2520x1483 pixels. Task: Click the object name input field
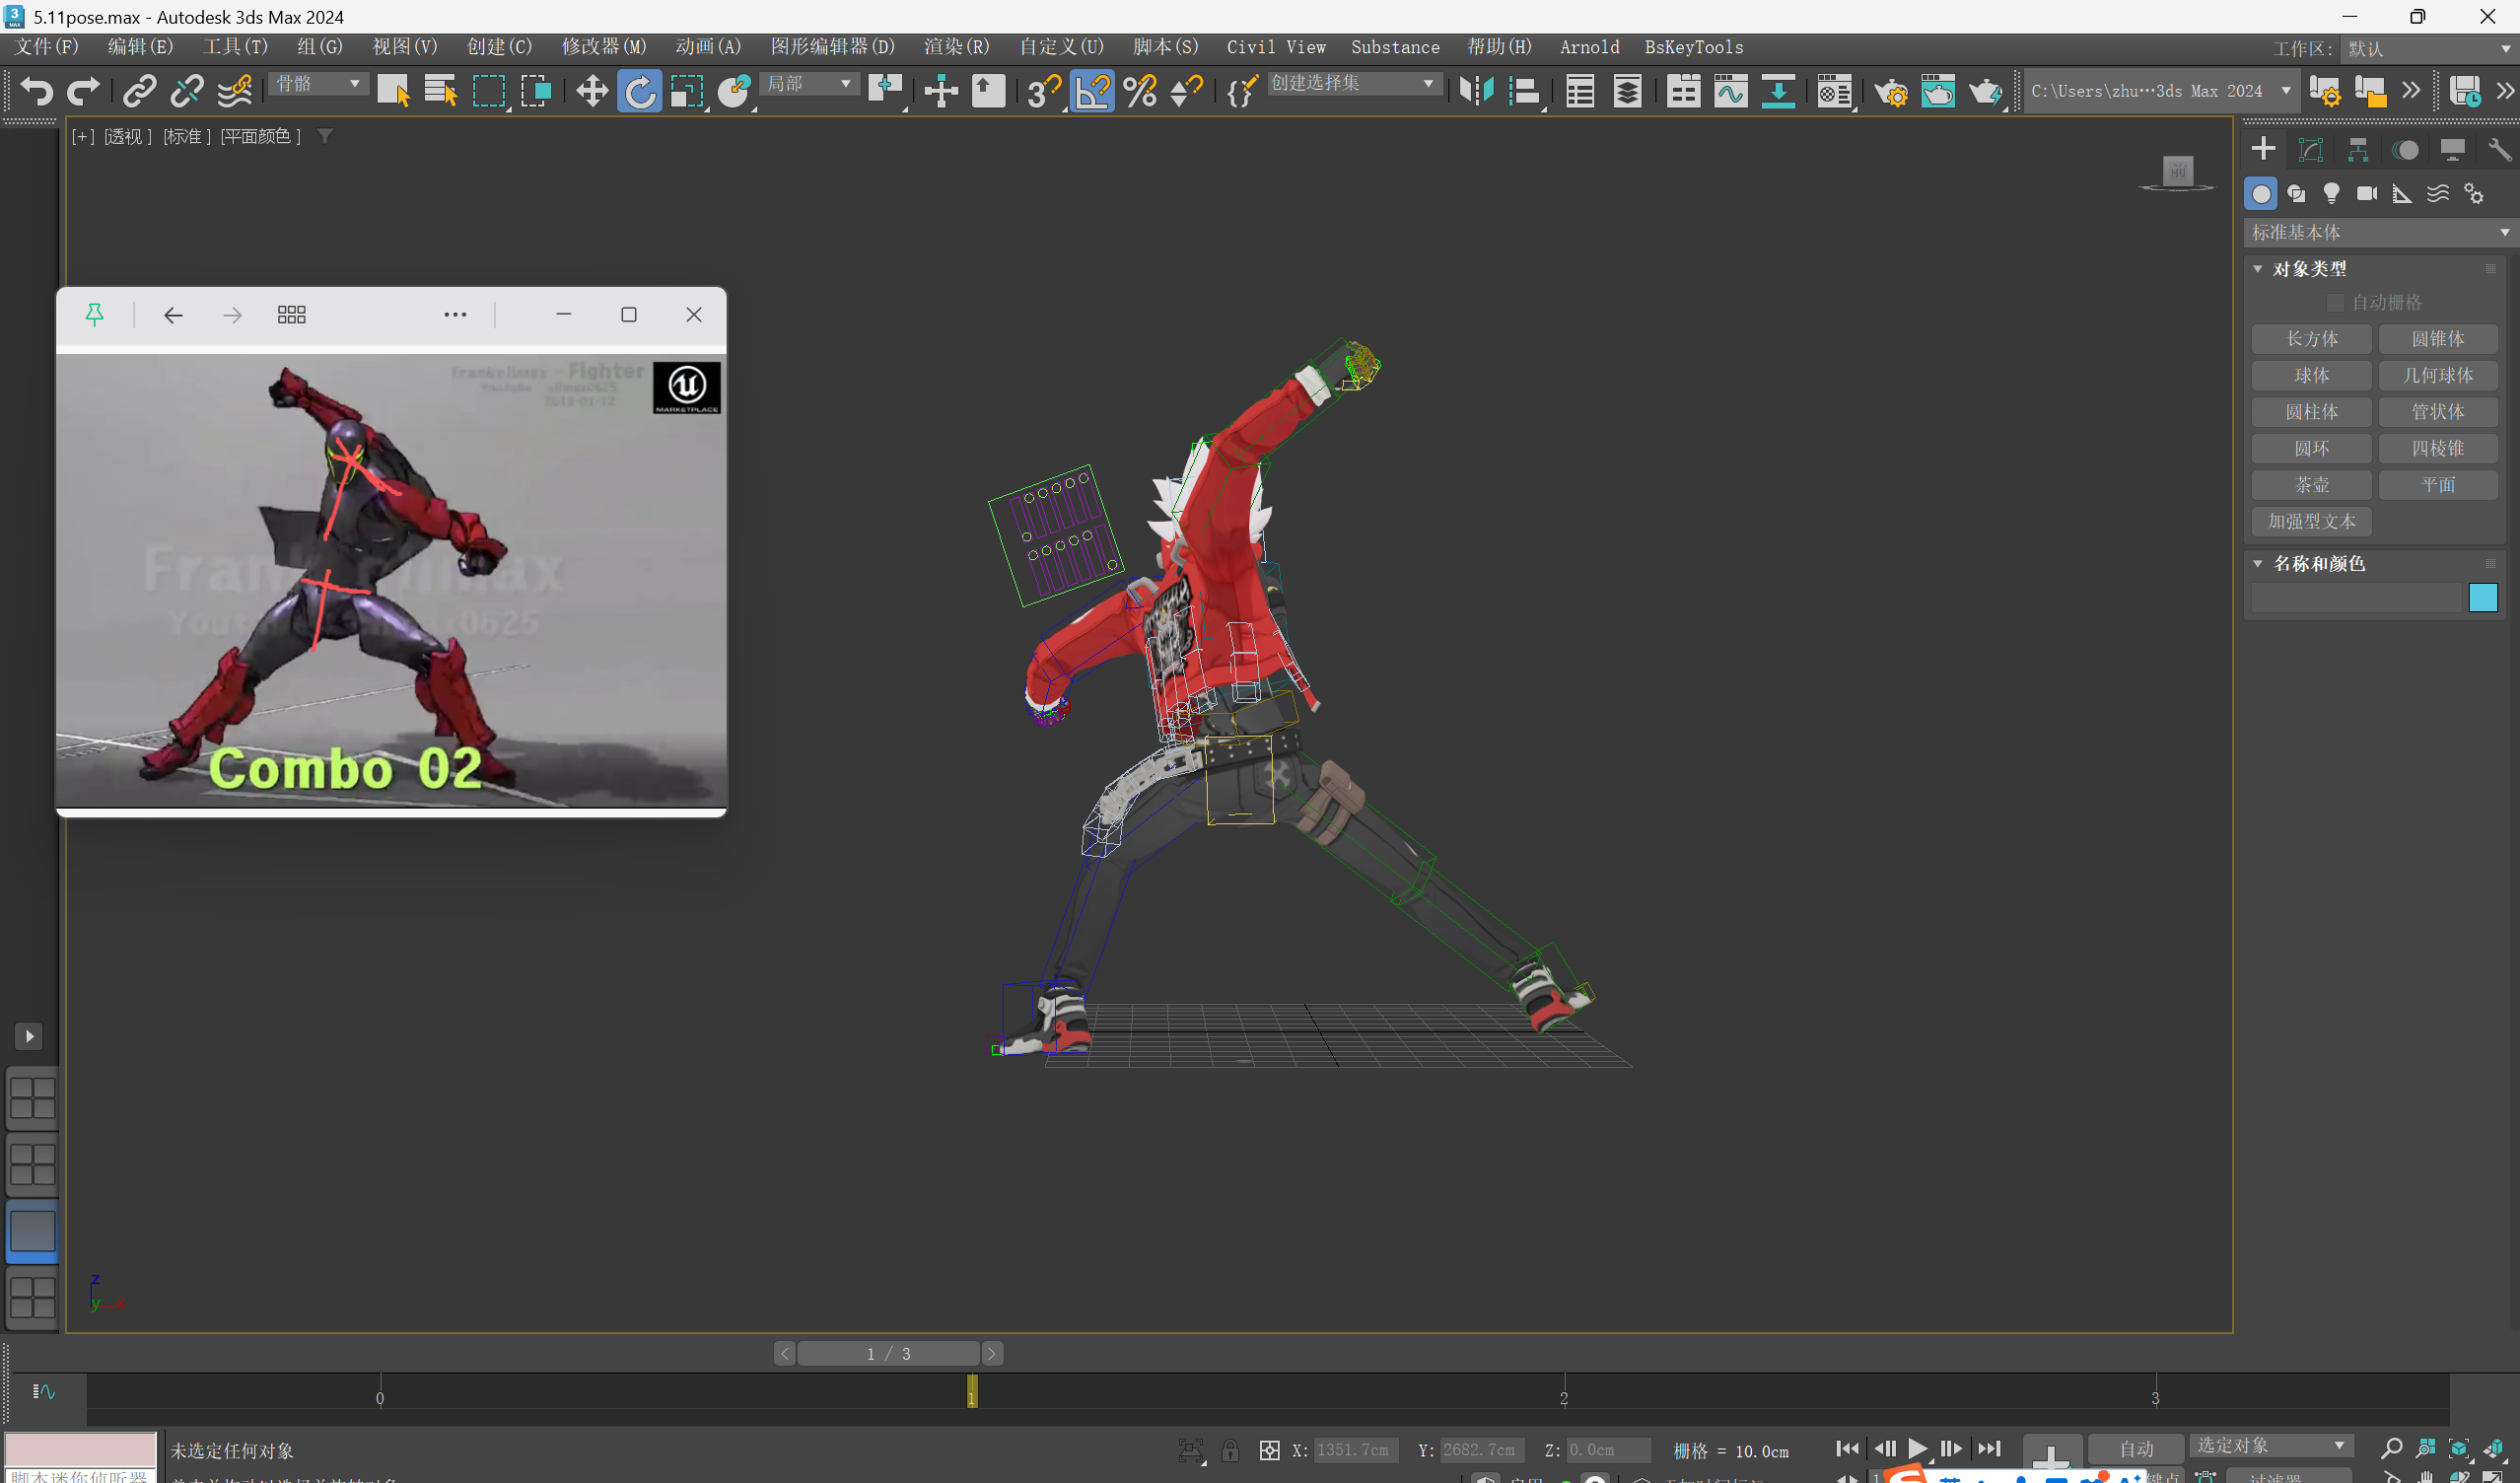(x=2356, y=598)
